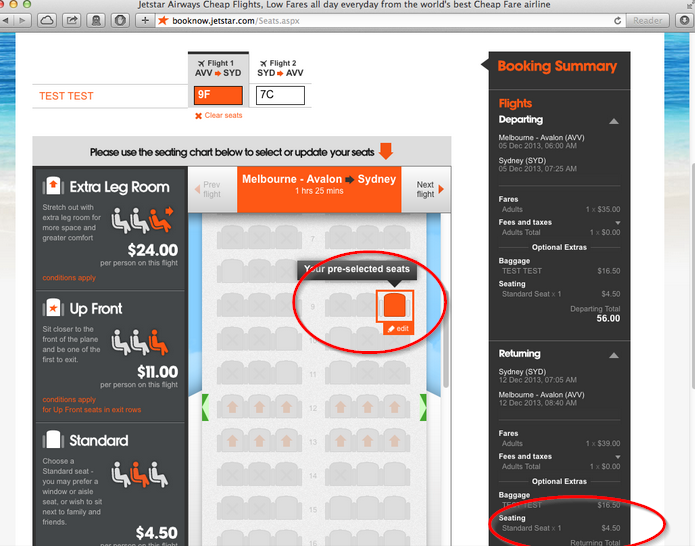Click the 7C seat field for Flight 2
The width and height of the screenshot is (695, 546).
(x=280, y=95)
